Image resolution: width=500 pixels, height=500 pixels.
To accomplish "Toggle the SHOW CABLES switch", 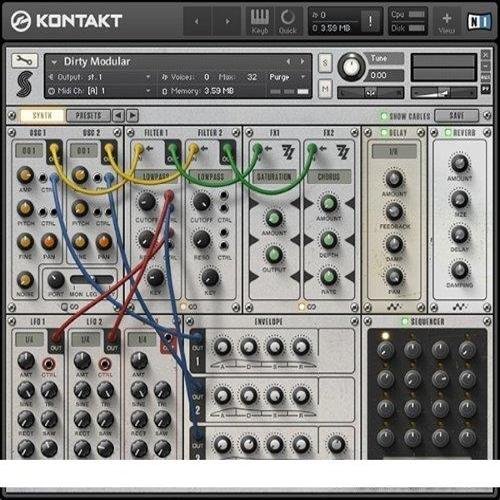I will (383, 116).
